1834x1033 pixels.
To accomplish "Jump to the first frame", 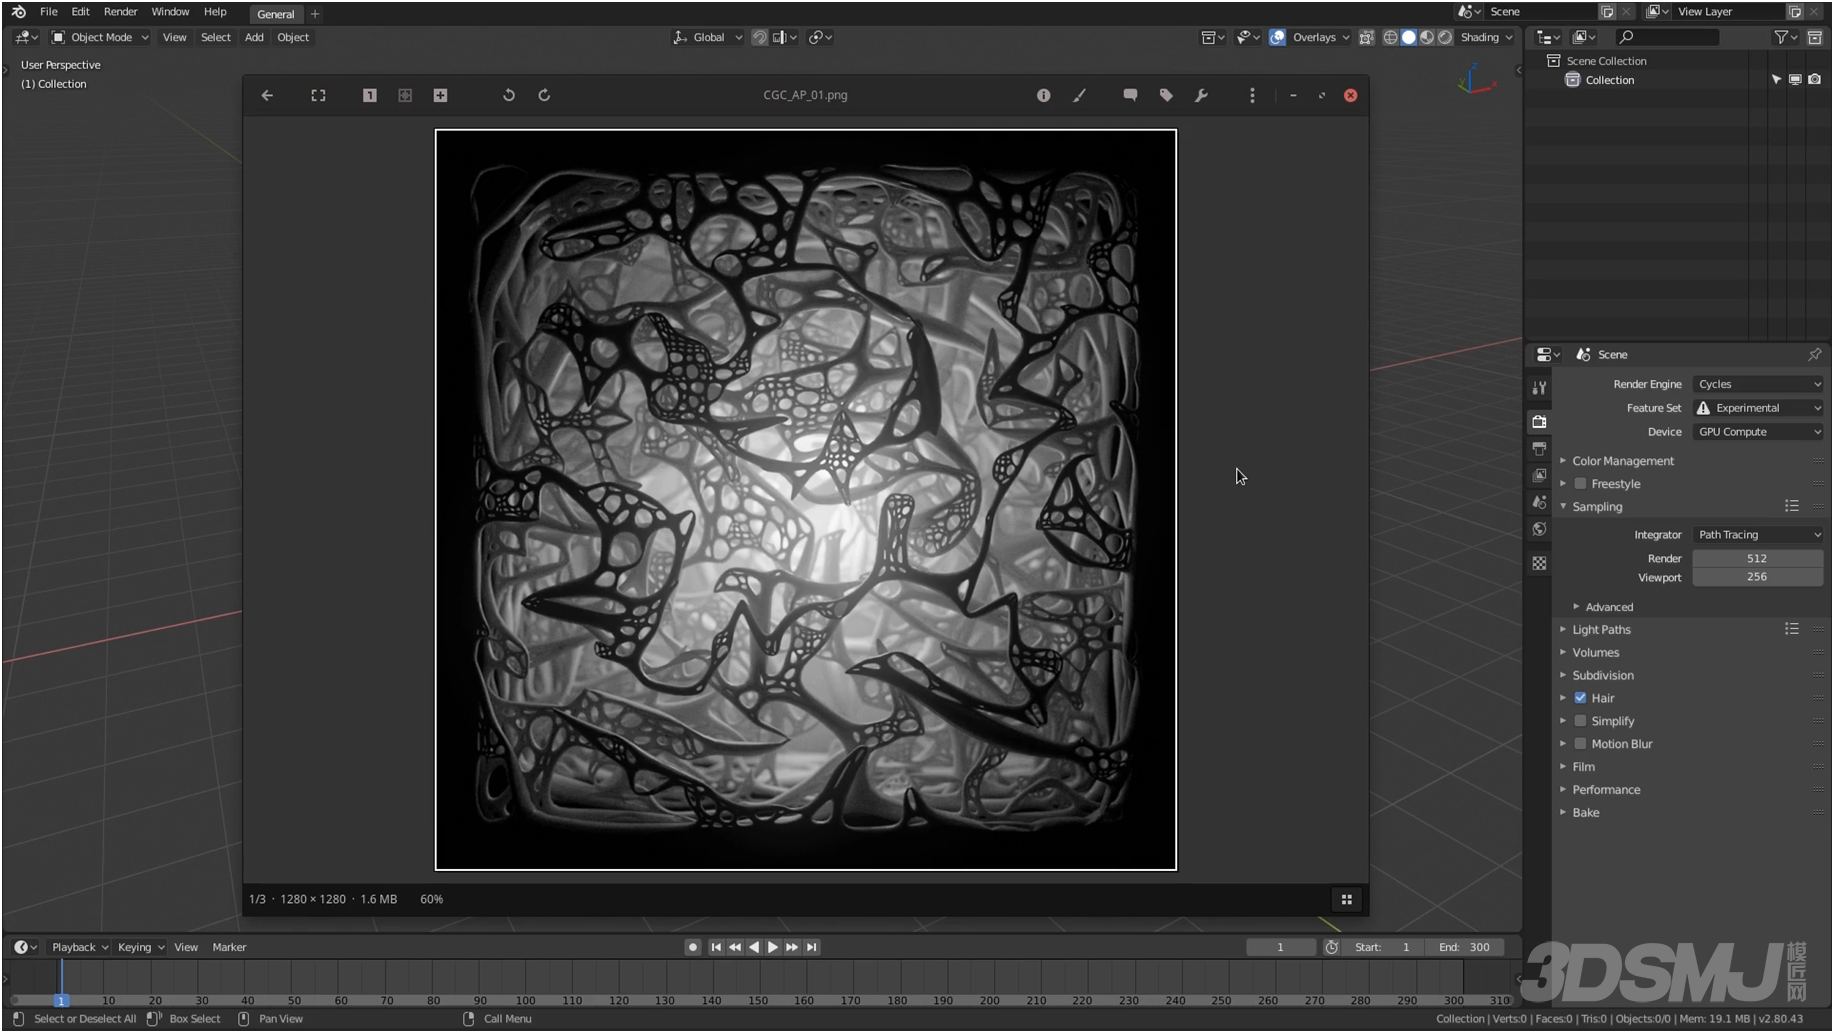I will [x=716, y=948].
